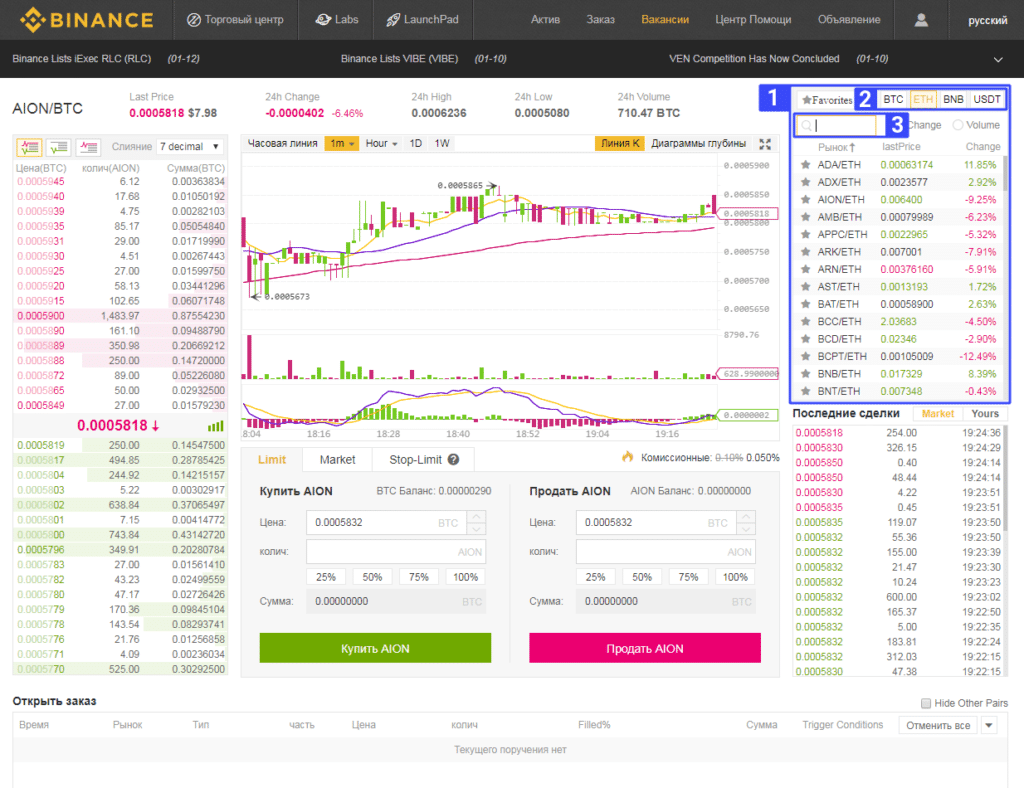Select 1W chart interval
This screenshot has width=1024, height=788.
tap(442, 144)
